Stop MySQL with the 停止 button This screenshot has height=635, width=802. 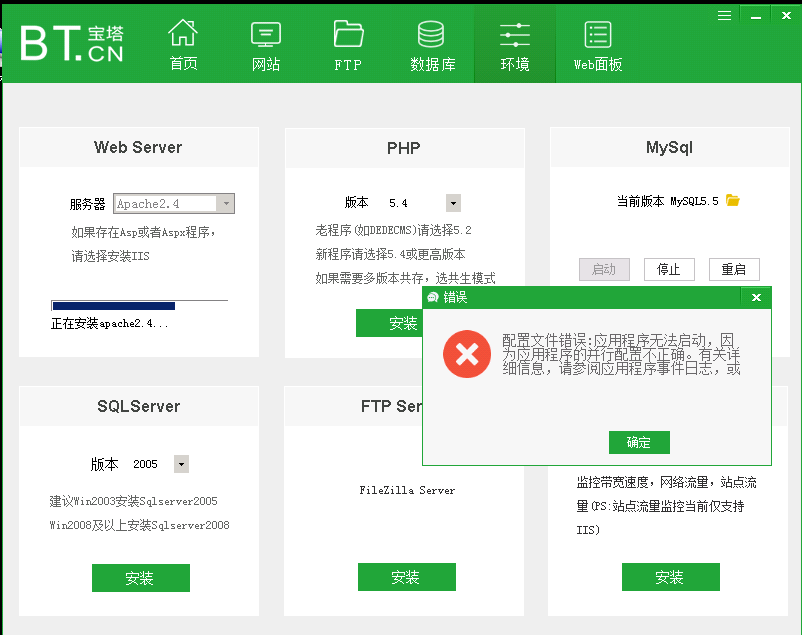tap(669, 269)
